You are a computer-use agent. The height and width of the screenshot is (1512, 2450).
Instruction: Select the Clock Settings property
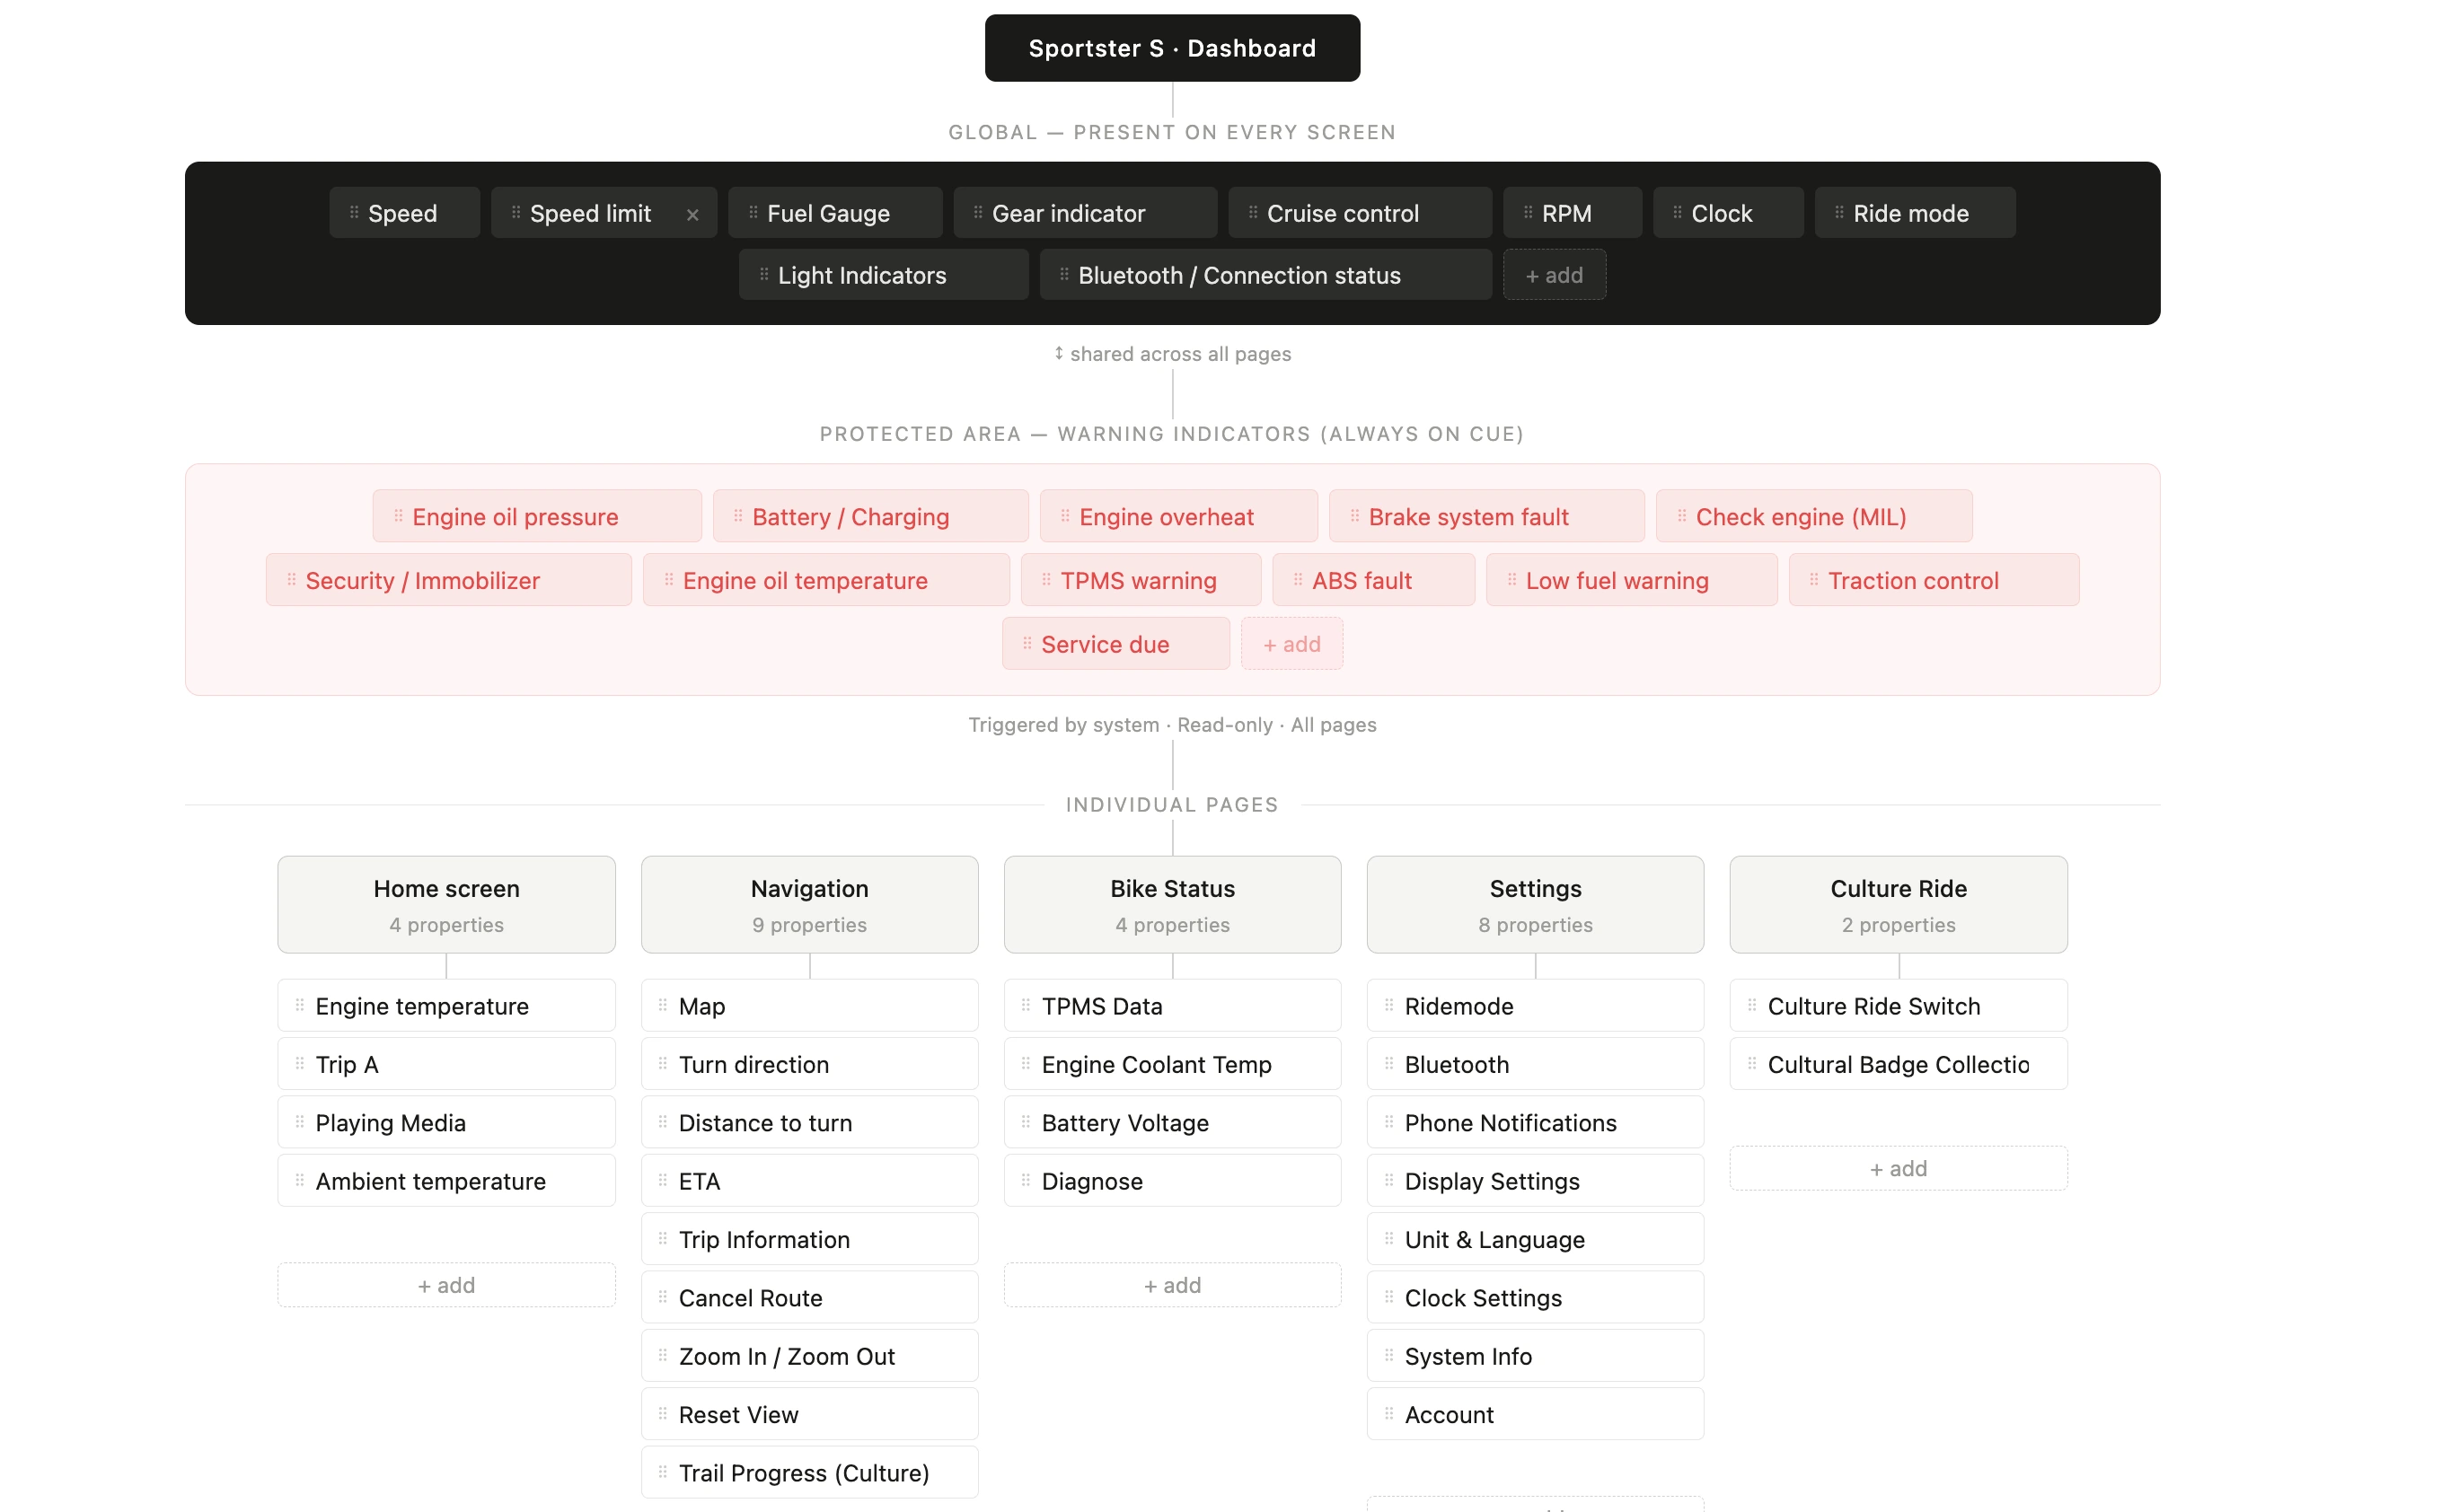click(x=1535, y=1297)
